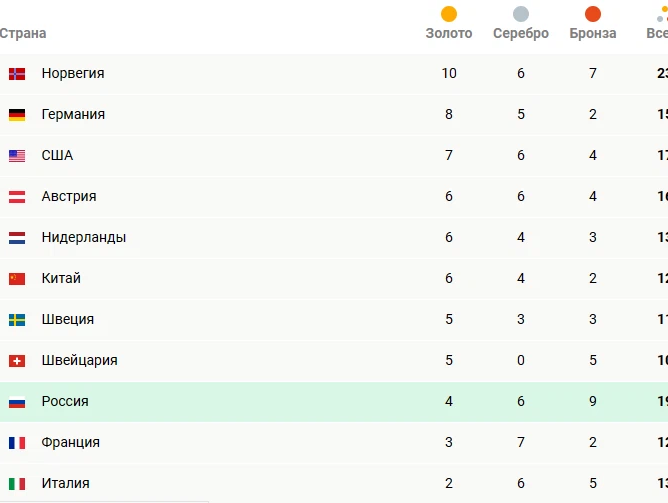
Task: Click the Switzerland flag icon
Action: tap(17, 361)
